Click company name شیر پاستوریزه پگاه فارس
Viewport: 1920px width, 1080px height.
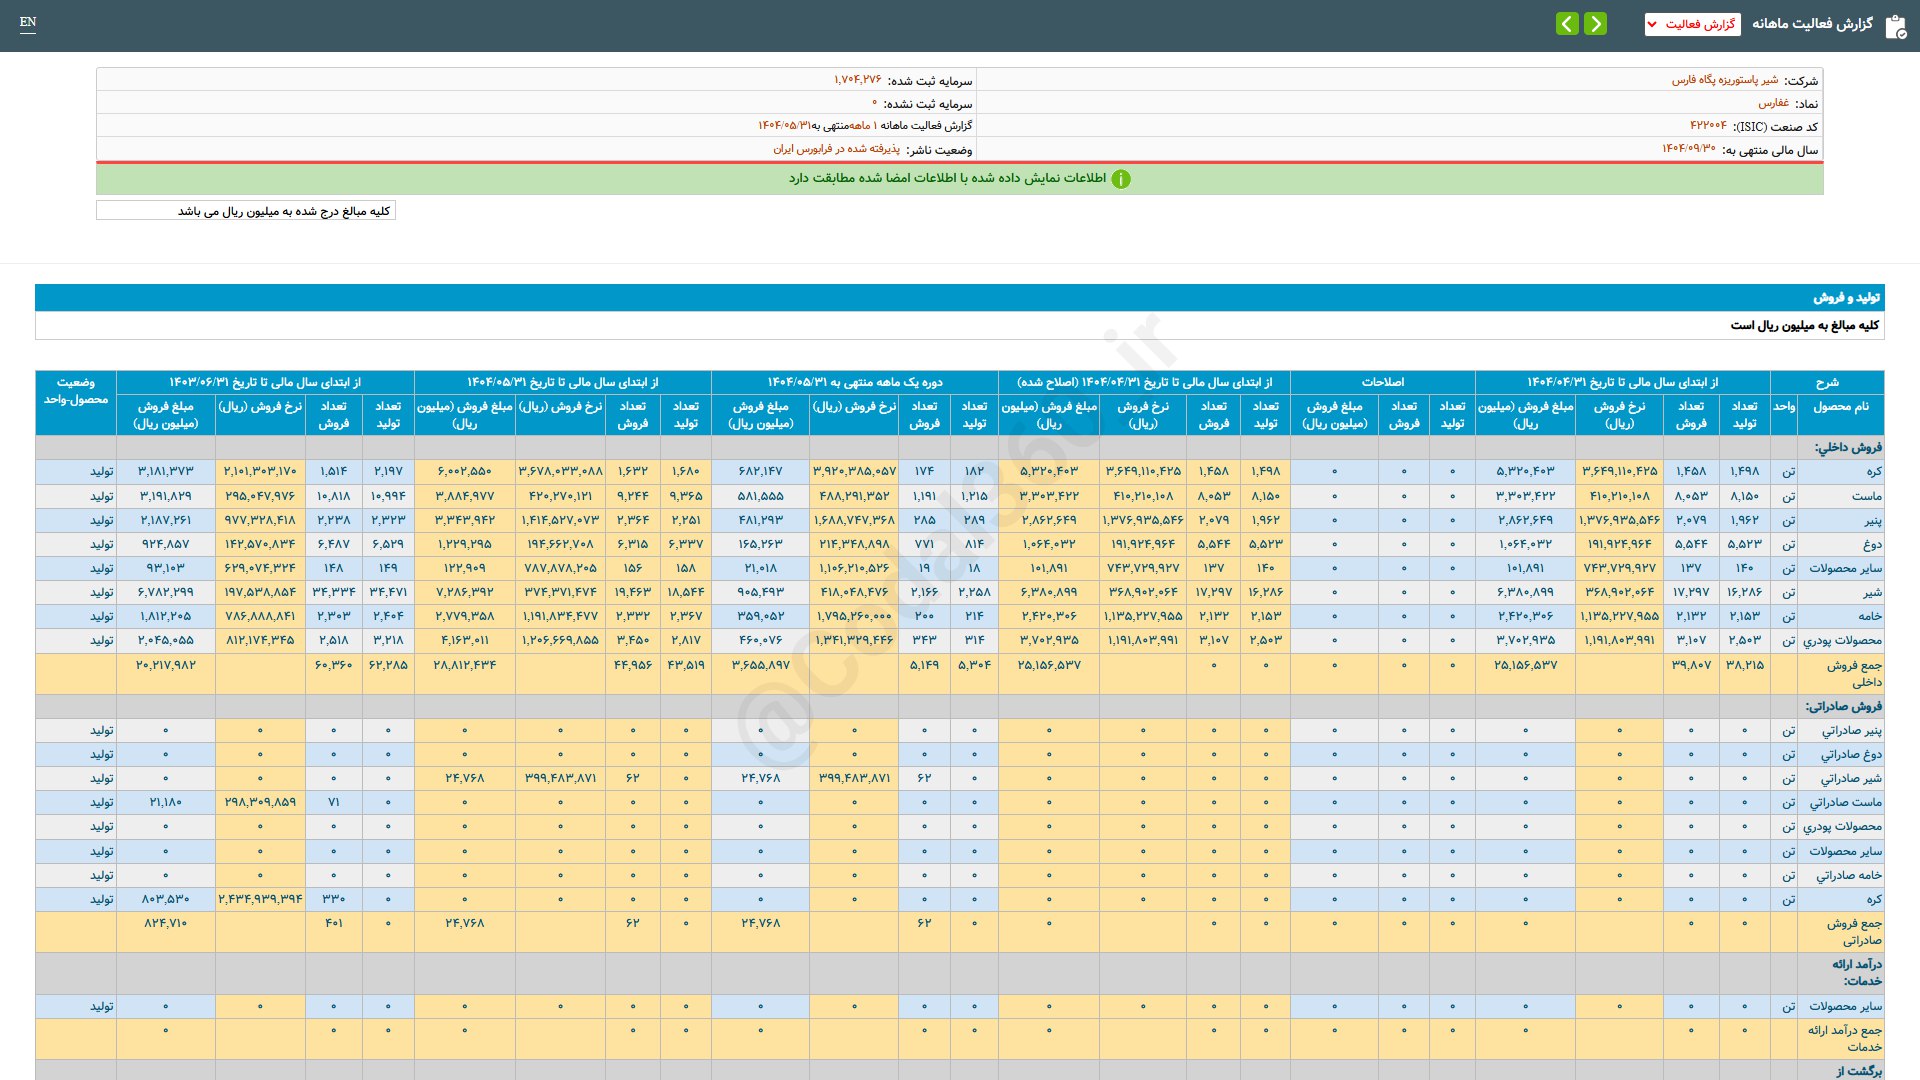1724,80
